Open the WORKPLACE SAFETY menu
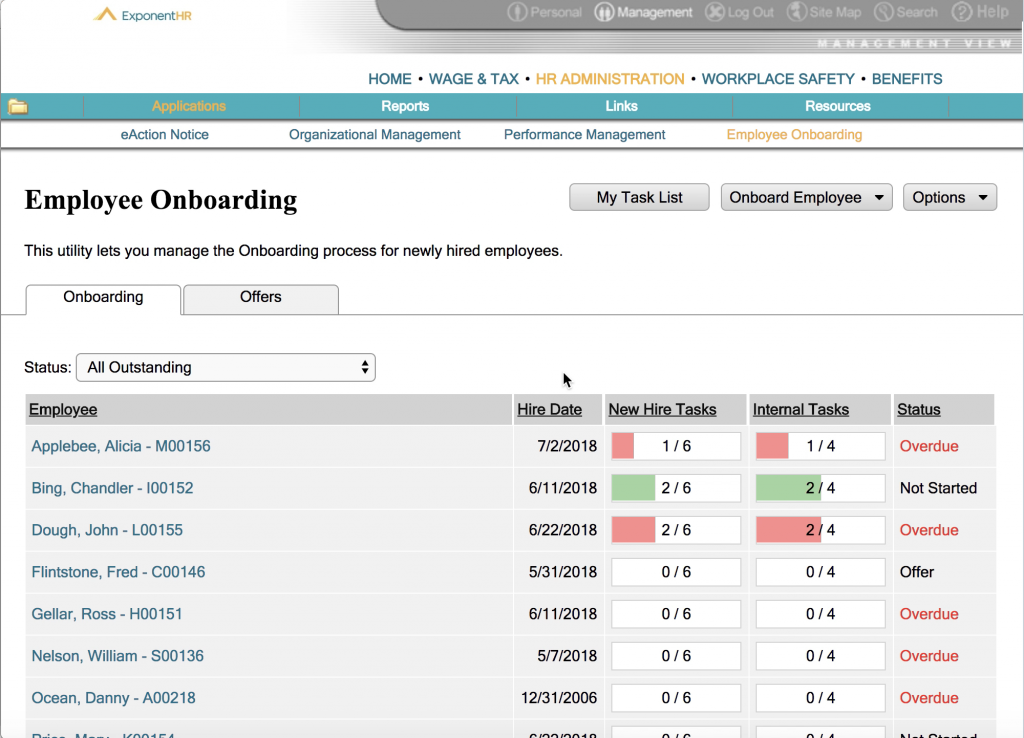This screenshot has width=1024, height=738. [x=778, y=78]
